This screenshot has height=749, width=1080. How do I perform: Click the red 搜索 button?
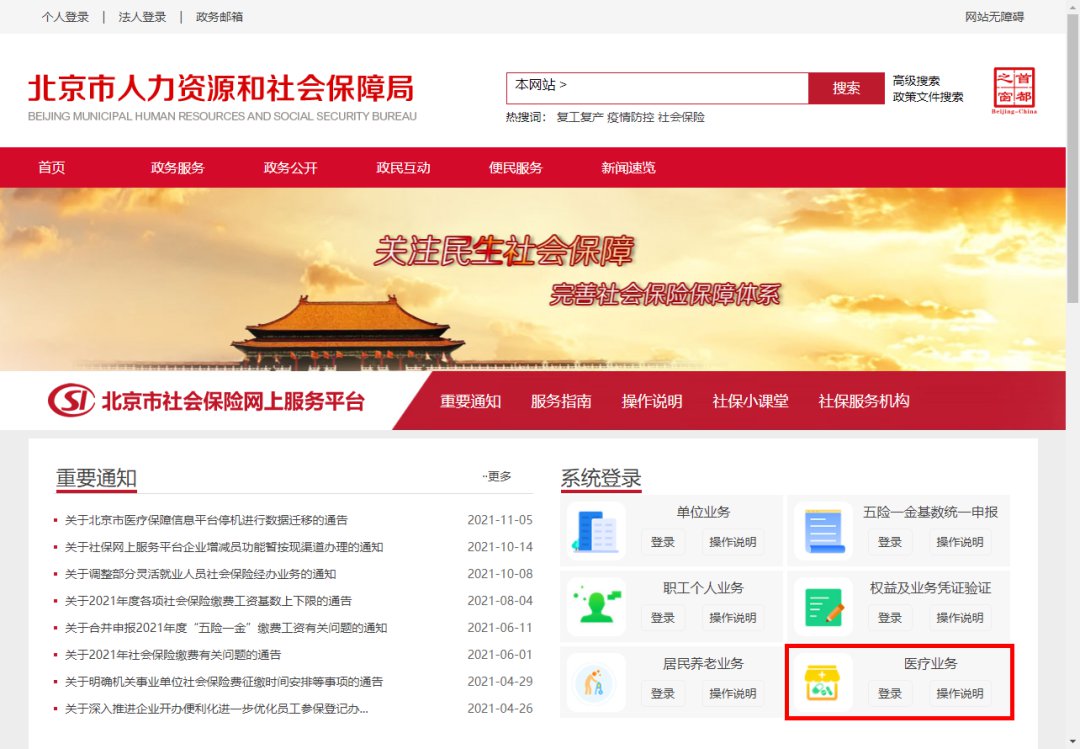847,88
